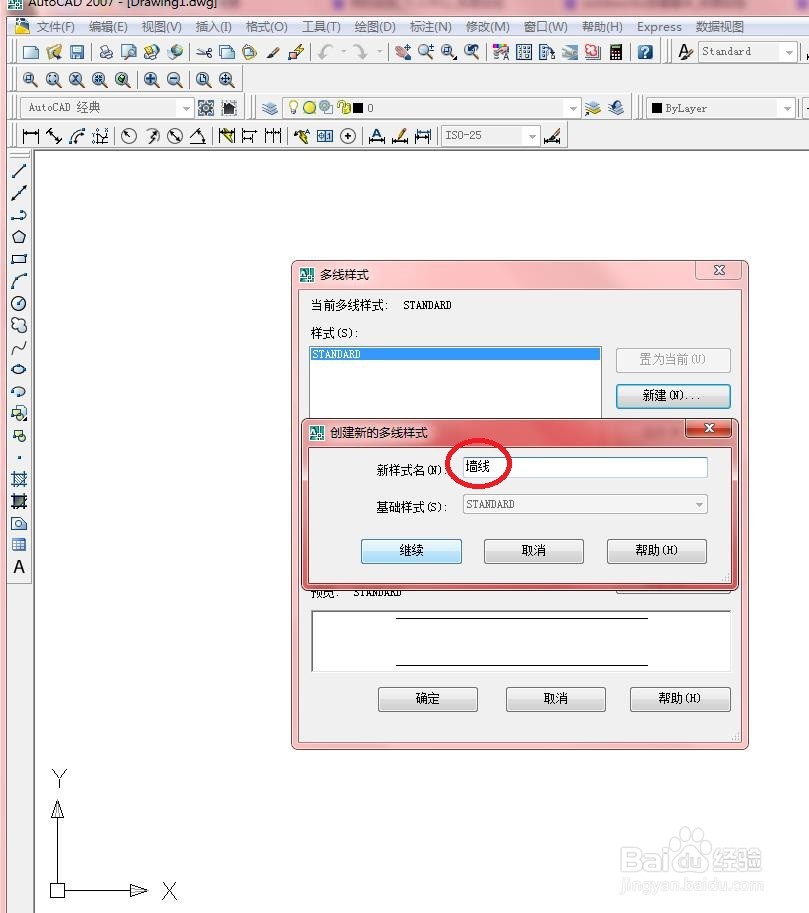Click the Cut scissors icon
This screenshot has width=809, height=913.
(203, 52)
